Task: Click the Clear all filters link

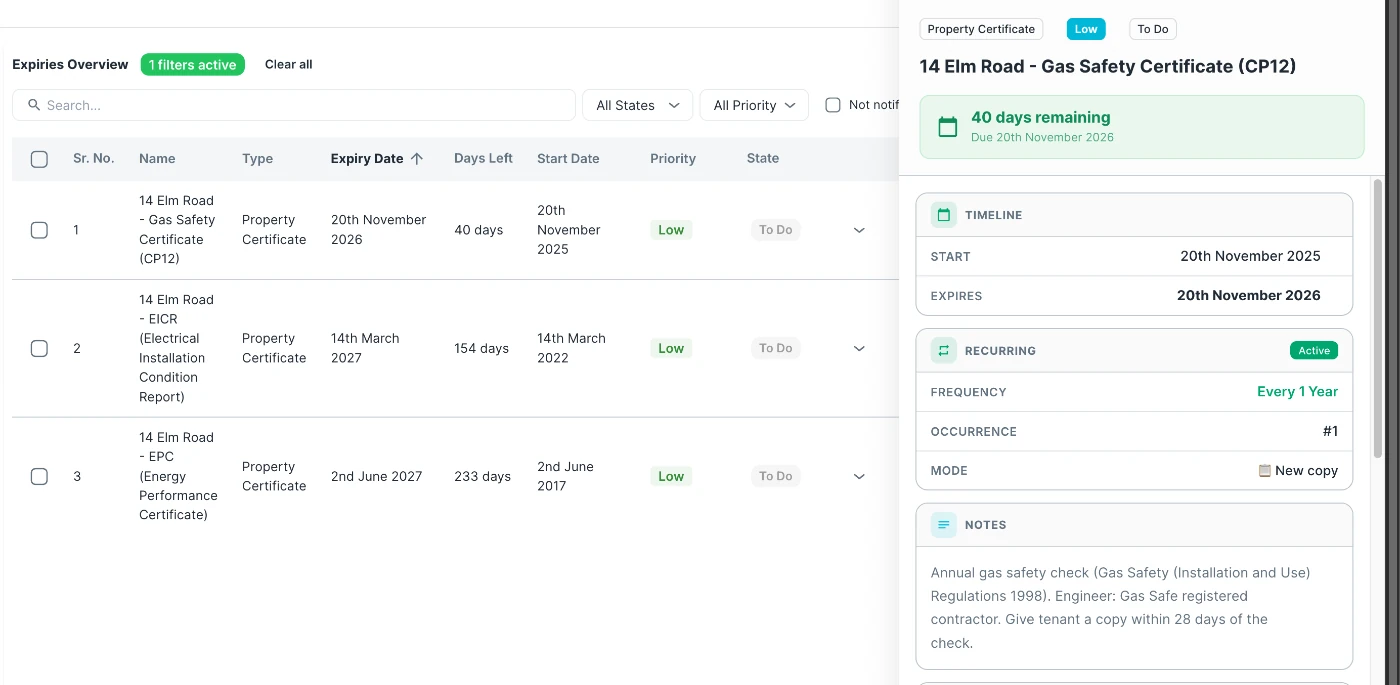Action: click(289, 65)
